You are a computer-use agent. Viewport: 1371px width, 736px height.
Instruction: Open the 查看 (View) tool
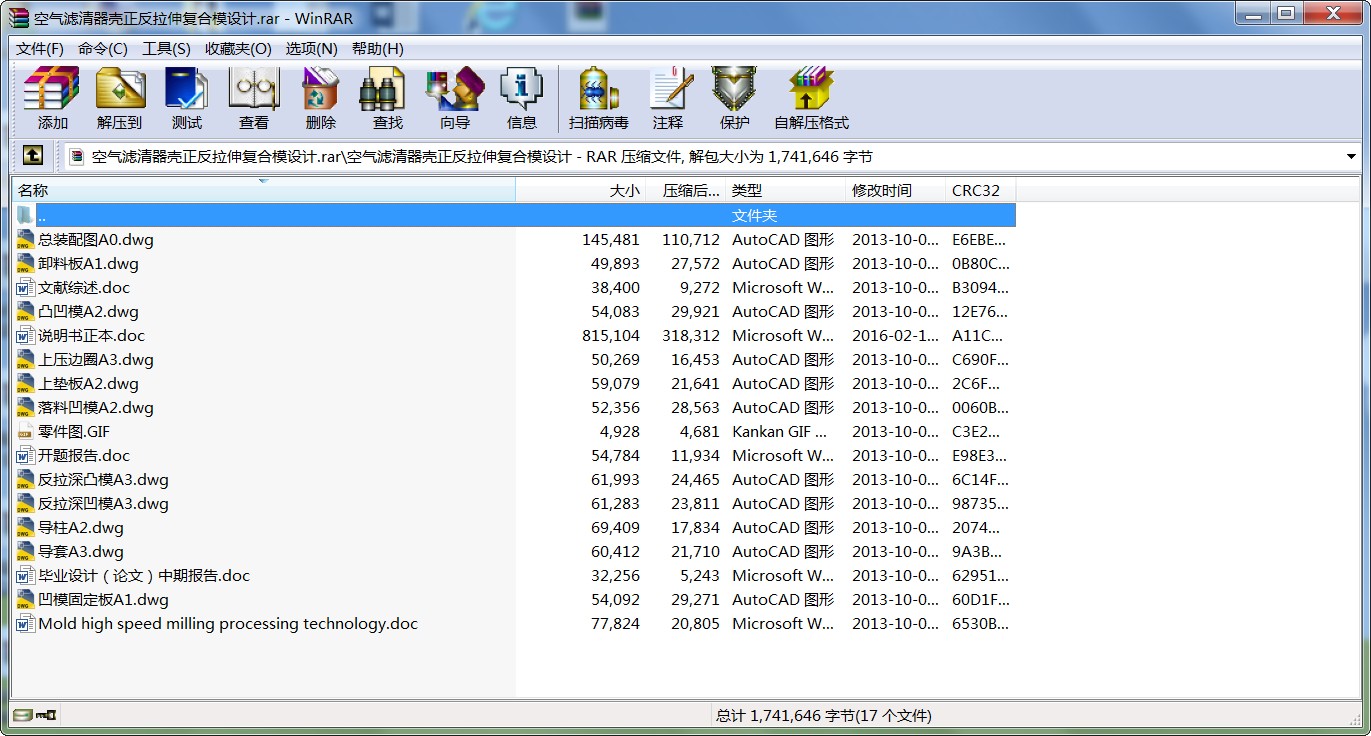(254, 98)
